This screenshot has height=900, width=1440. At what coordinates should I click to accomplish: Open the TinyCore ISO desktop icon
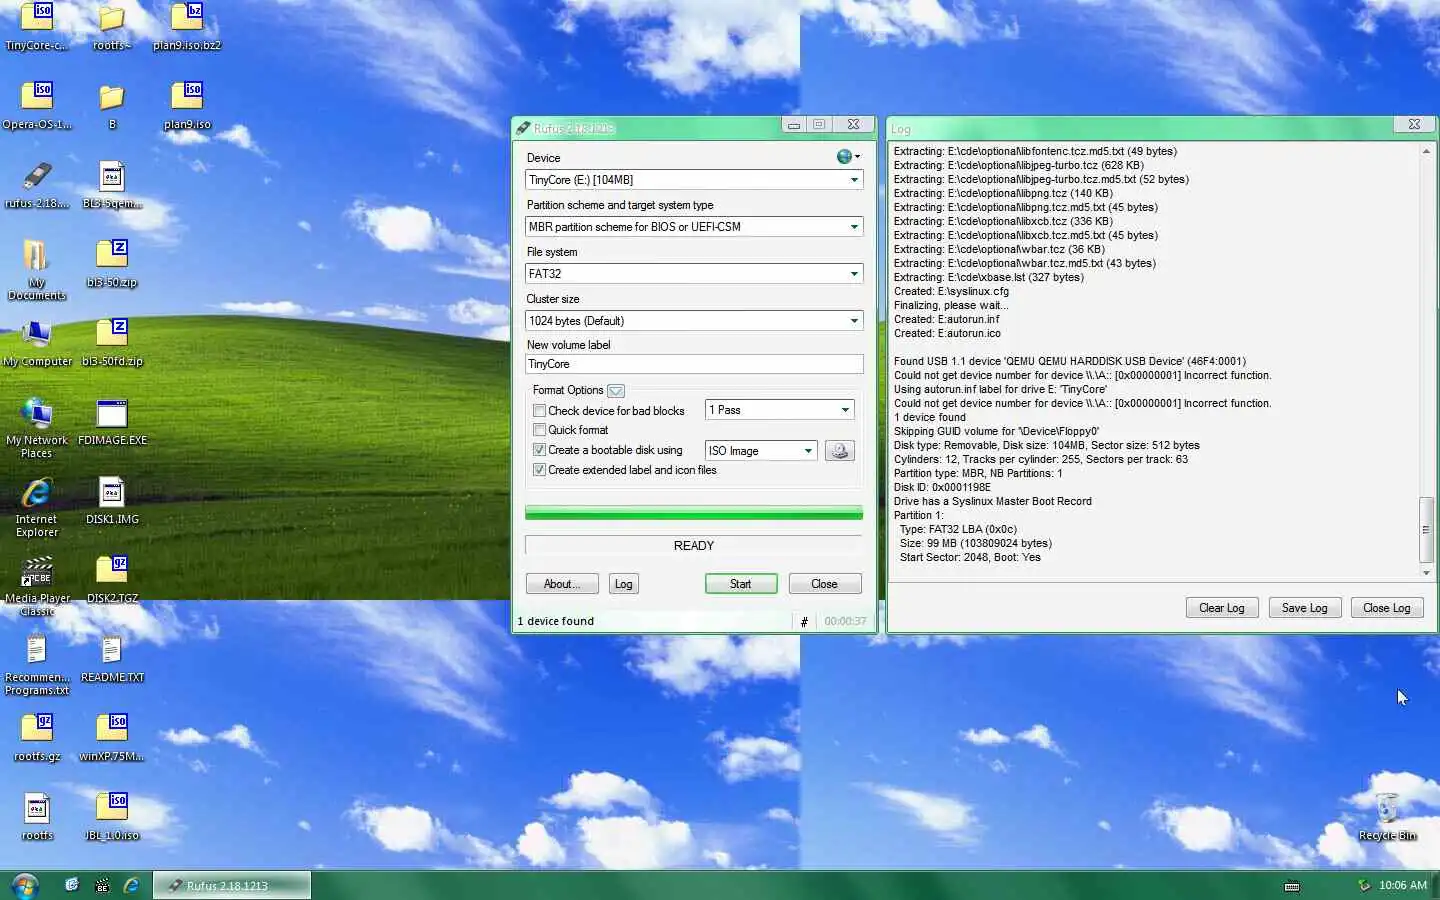pyautogui.click(x=37, y=25)
